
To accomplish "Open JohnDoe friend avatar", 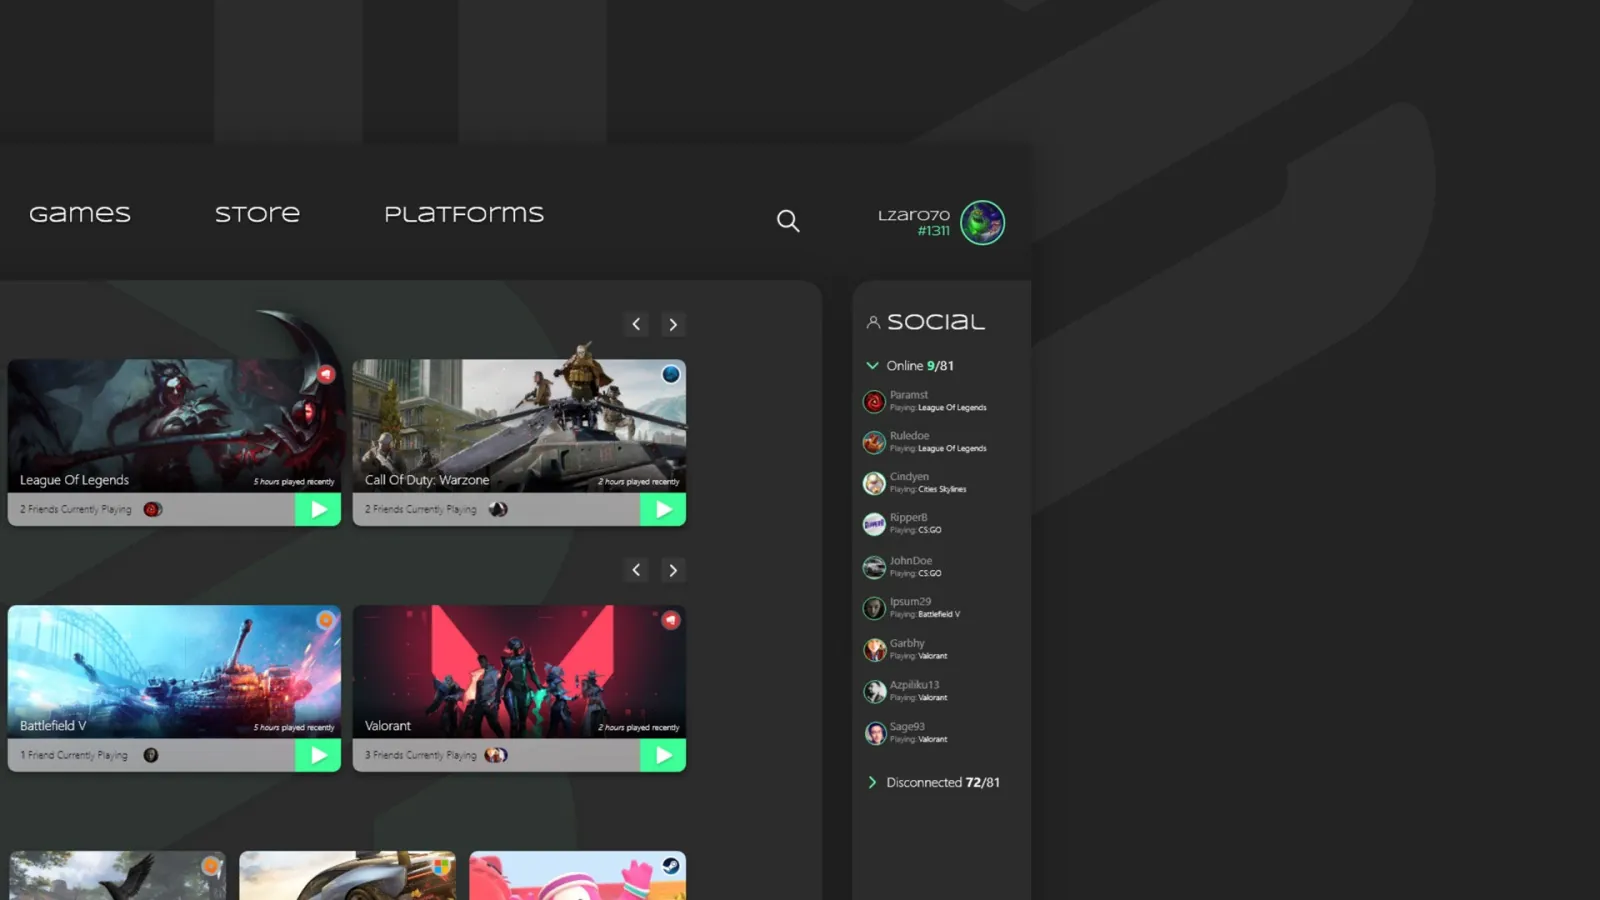I will pyautogui.click(x=874, y=567).
